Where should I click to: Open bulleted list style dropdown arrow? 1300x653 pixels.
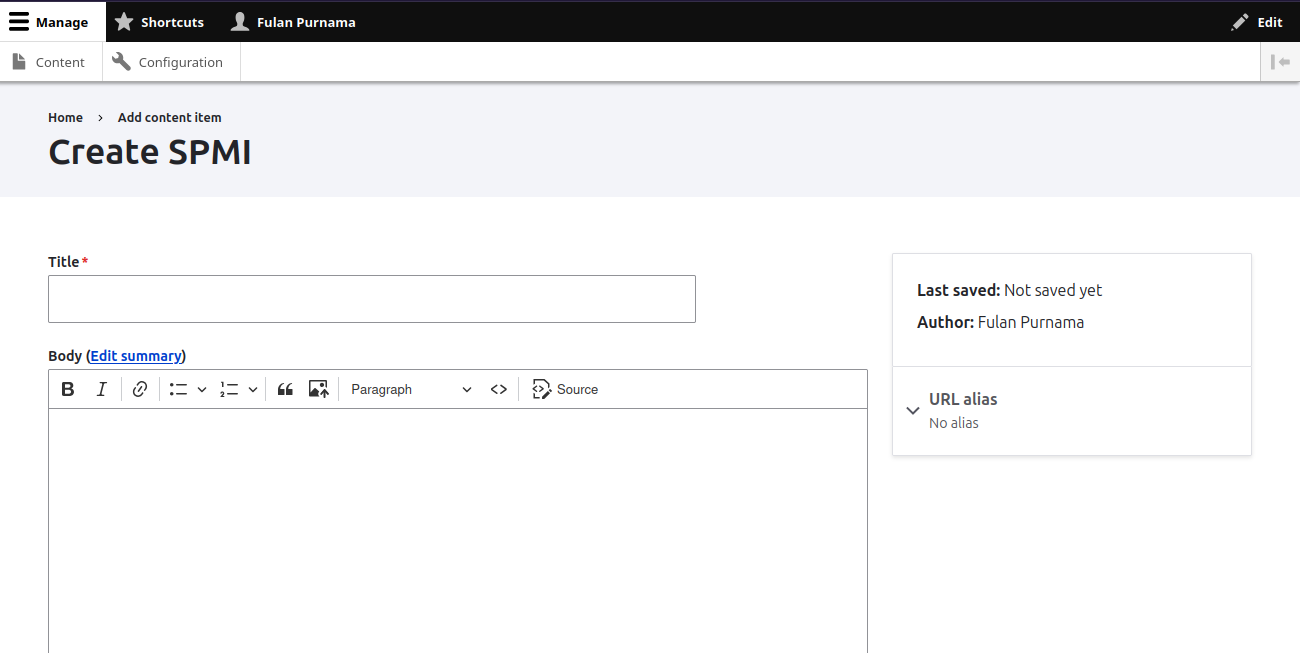tap(201, 390)
